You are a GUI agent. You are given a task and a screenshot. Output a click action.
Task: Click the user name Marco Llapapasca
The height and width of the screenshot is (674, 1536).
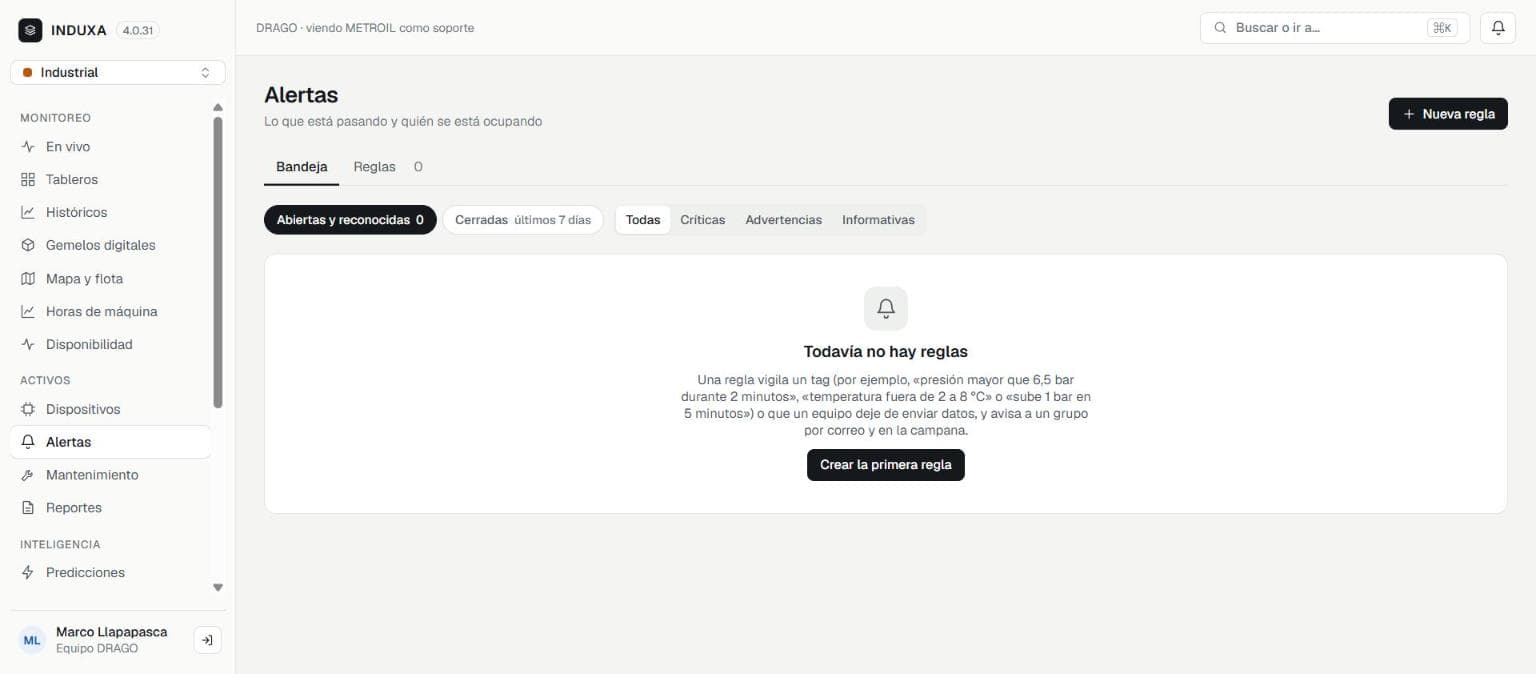(x=112, y=632)
